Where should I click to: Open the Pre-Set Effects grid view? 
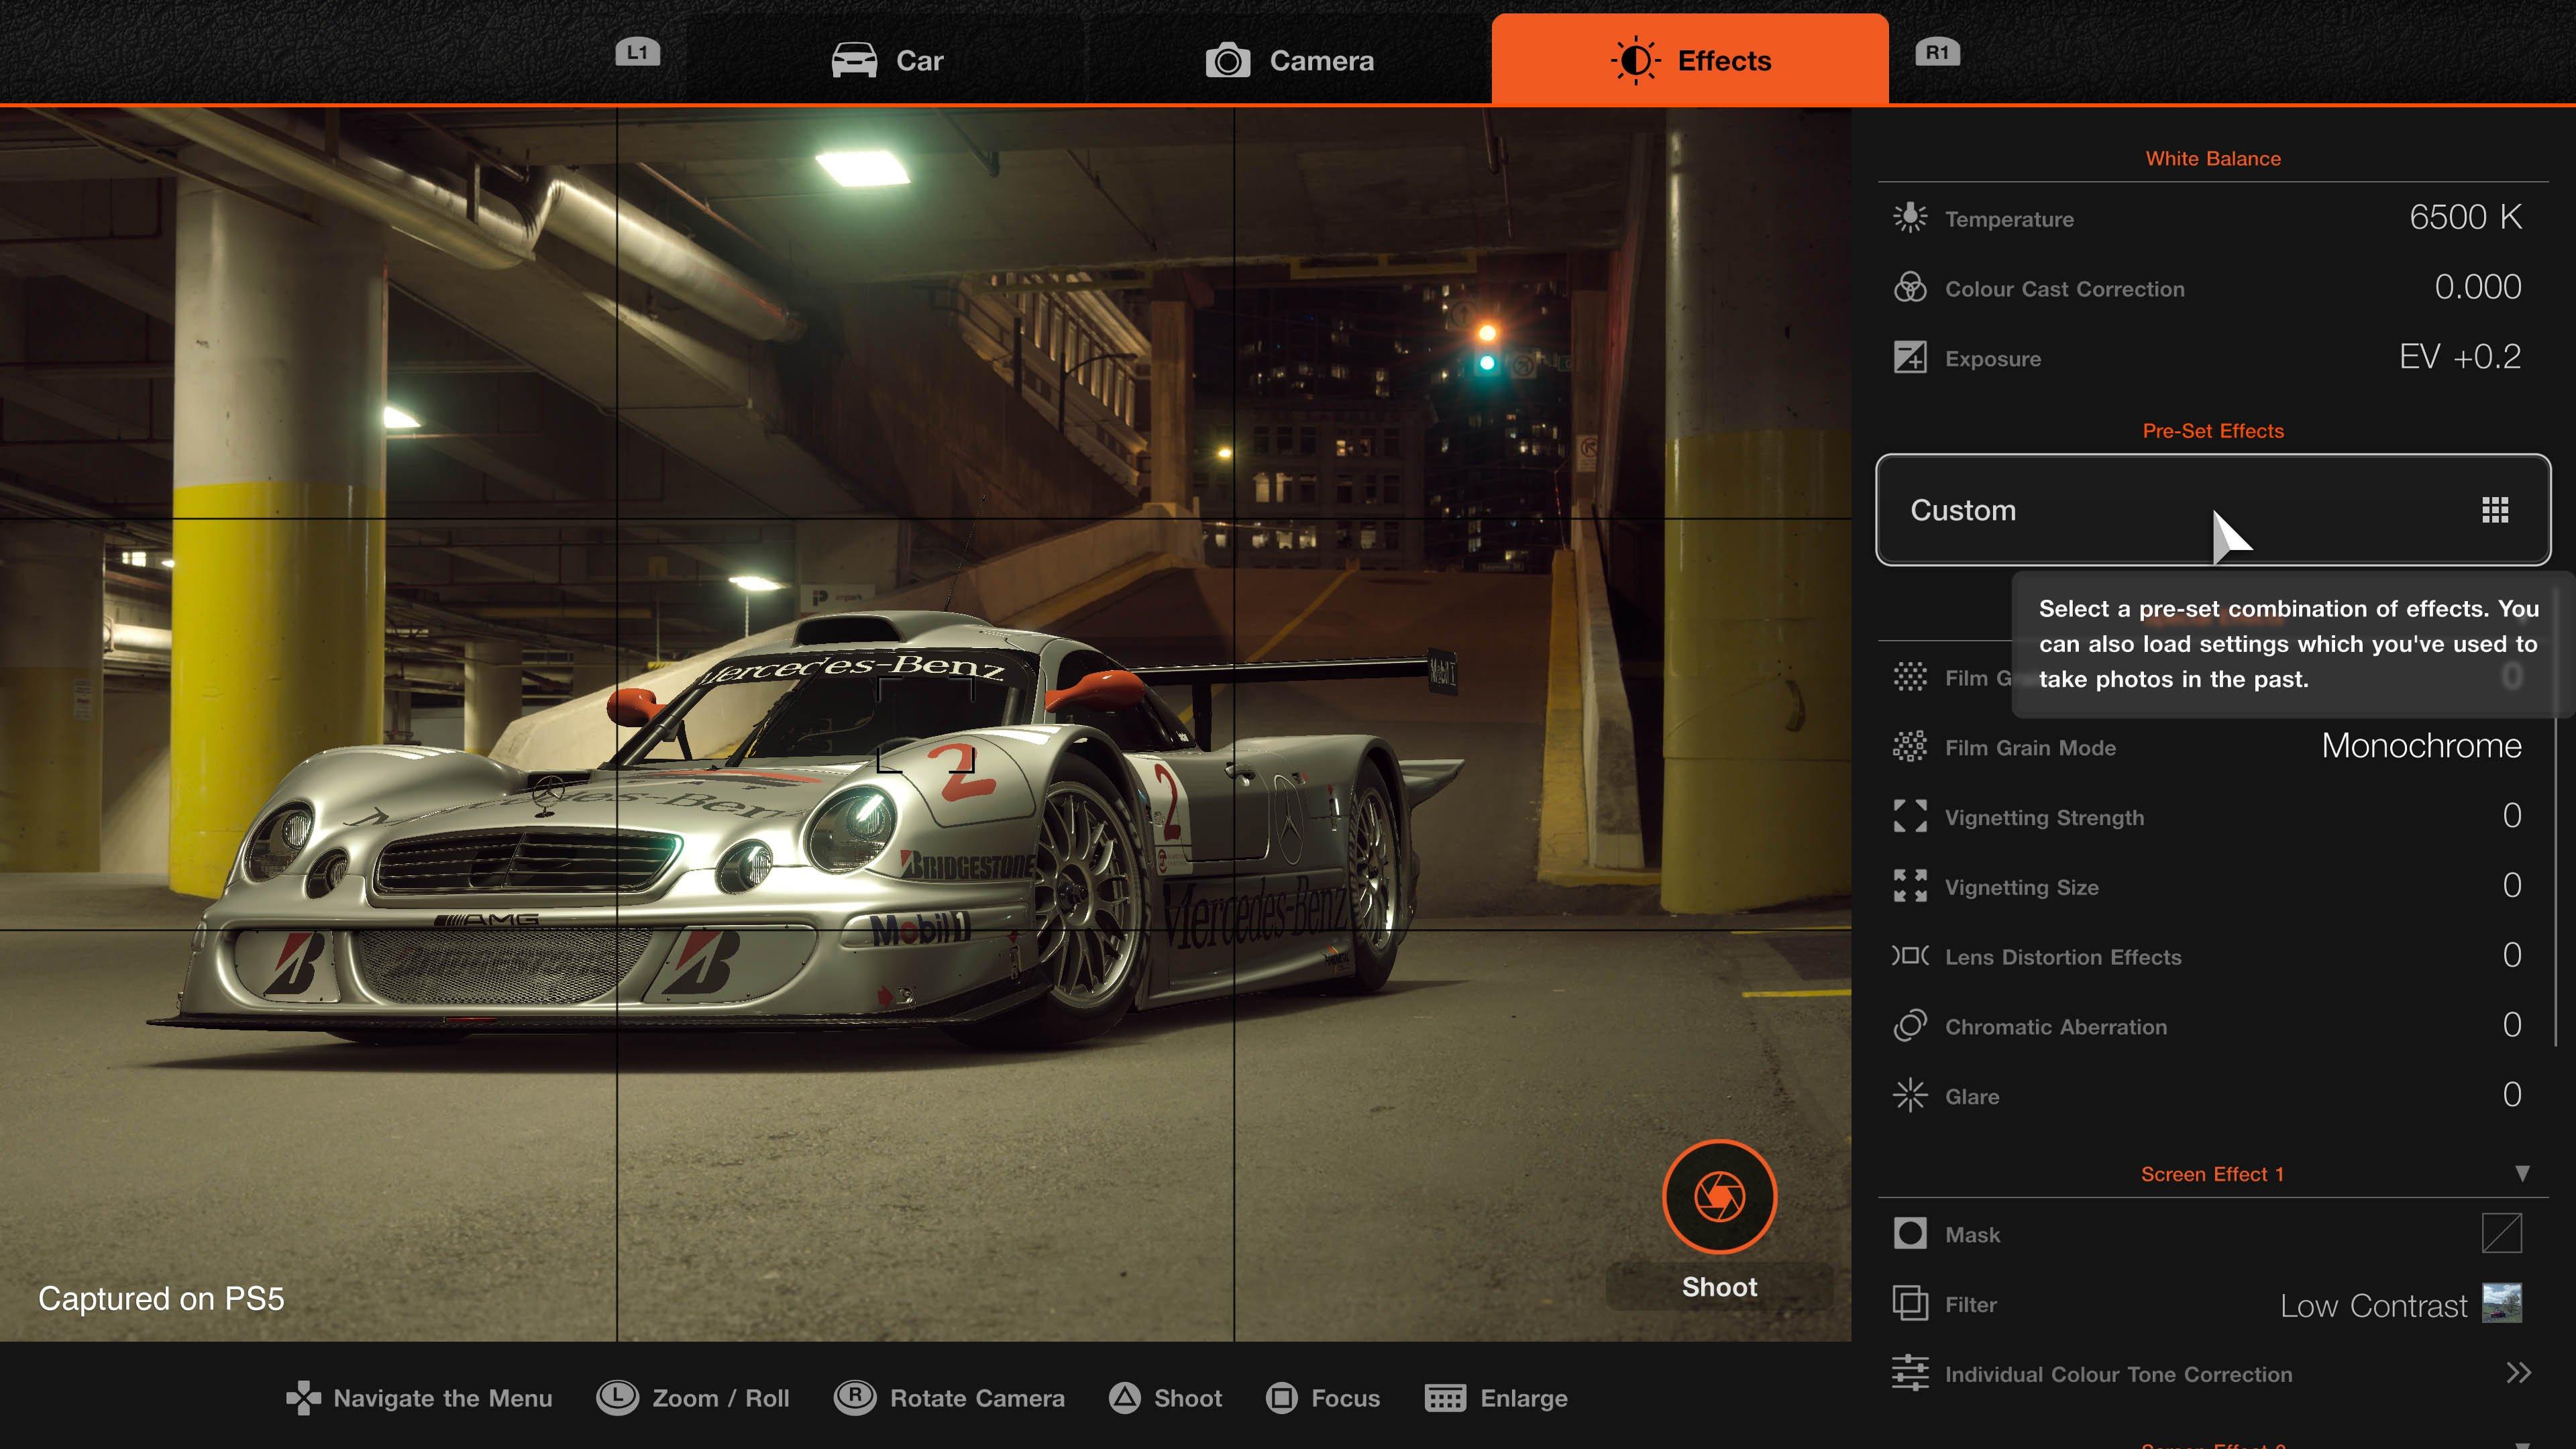click(x=2496, y=510)
